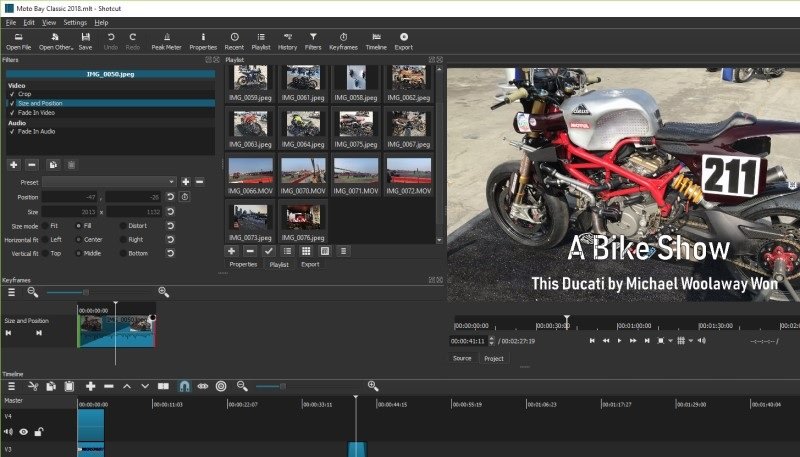Switch to the Project player tab
The width and height of the screenshot is (800, 457).
click(x=493, y=359)
